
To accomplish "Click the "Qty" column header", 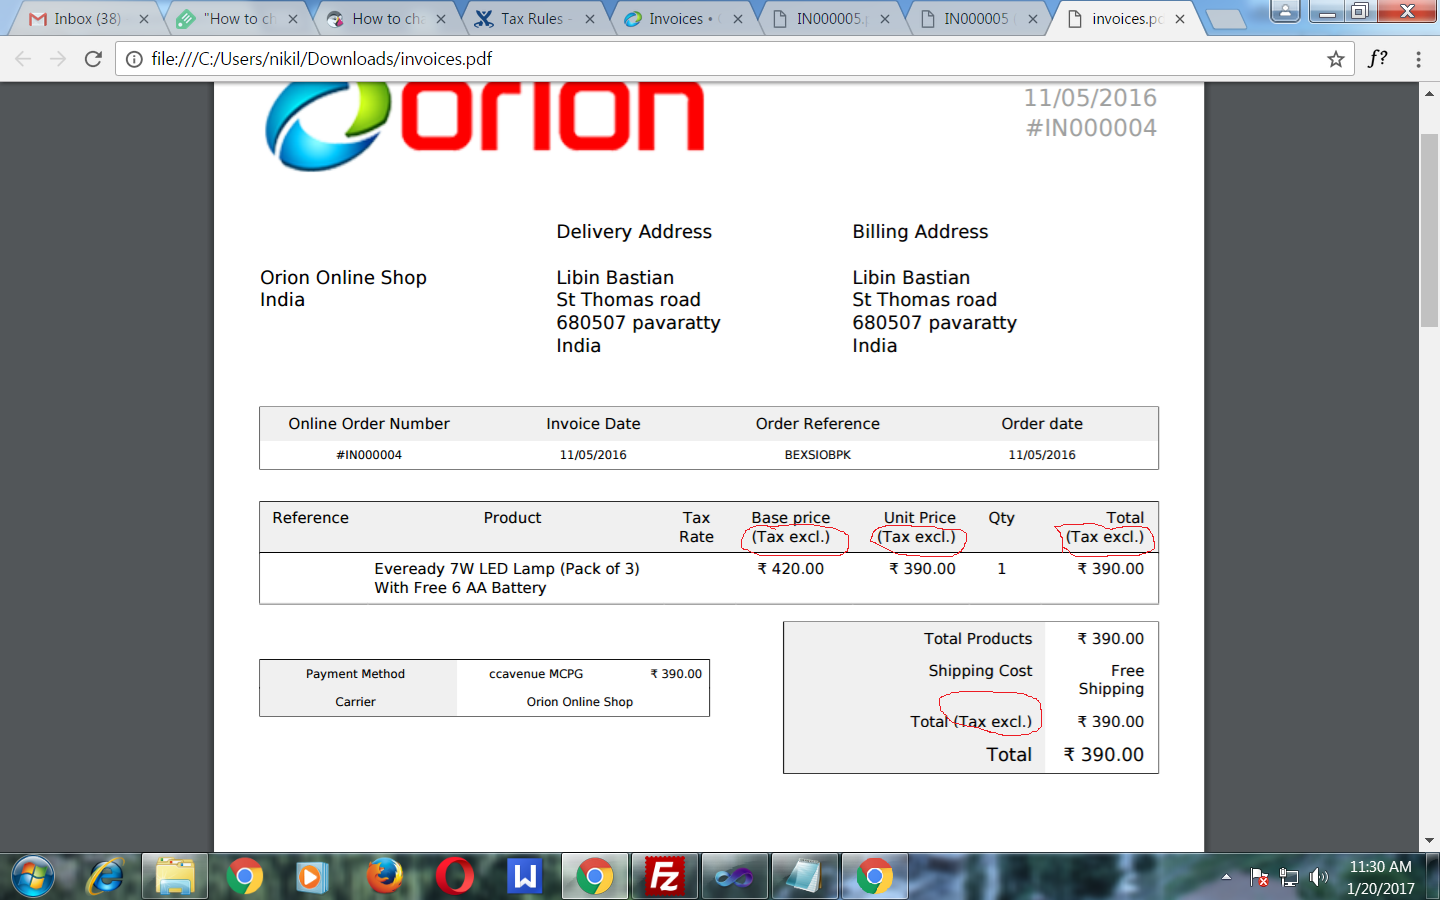I will click(1001, 518).
